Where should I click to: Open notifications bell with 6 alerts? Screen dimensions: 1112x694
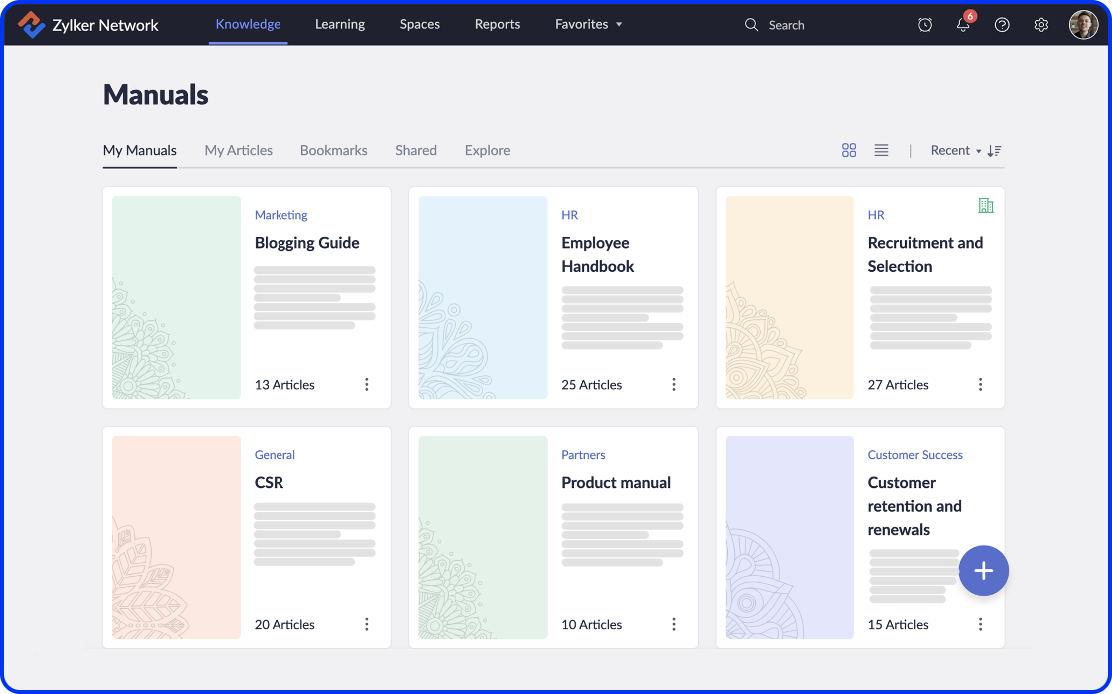pos(963,25)
